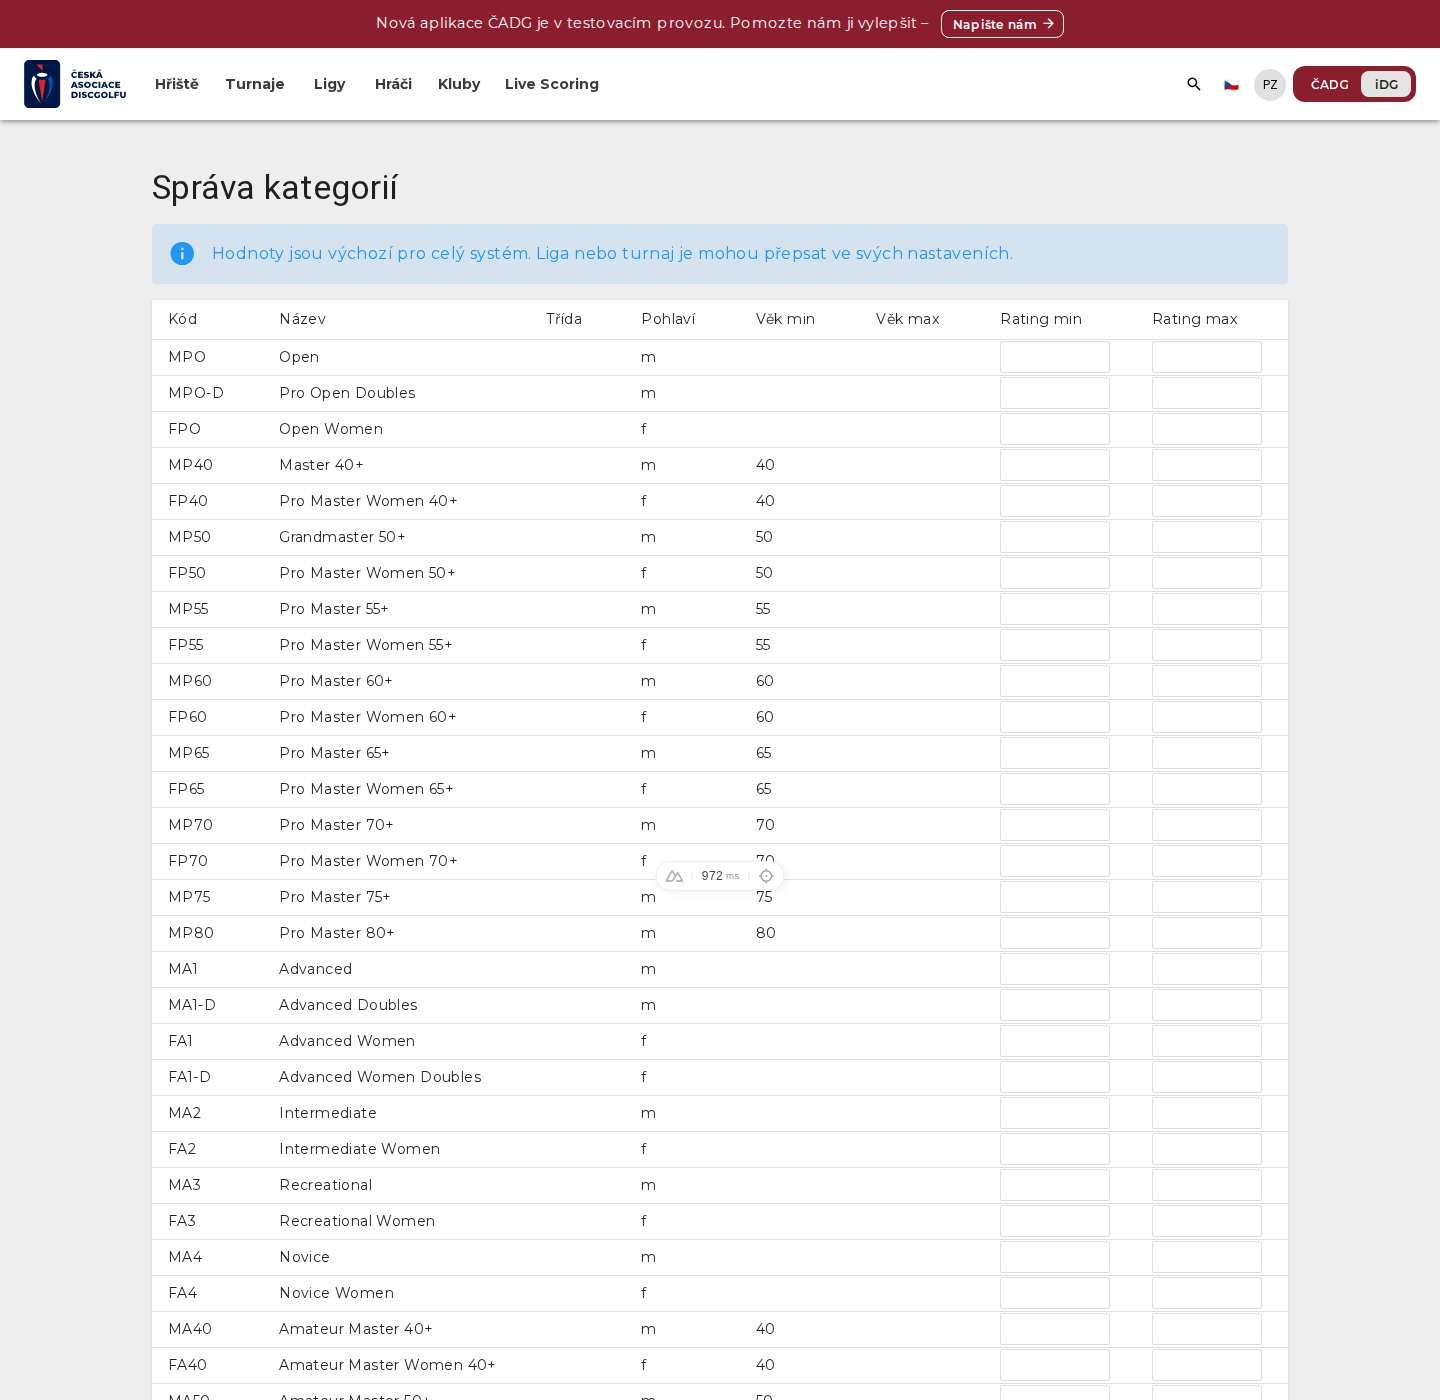Click the ČADG logo in the header

(75, 84)
